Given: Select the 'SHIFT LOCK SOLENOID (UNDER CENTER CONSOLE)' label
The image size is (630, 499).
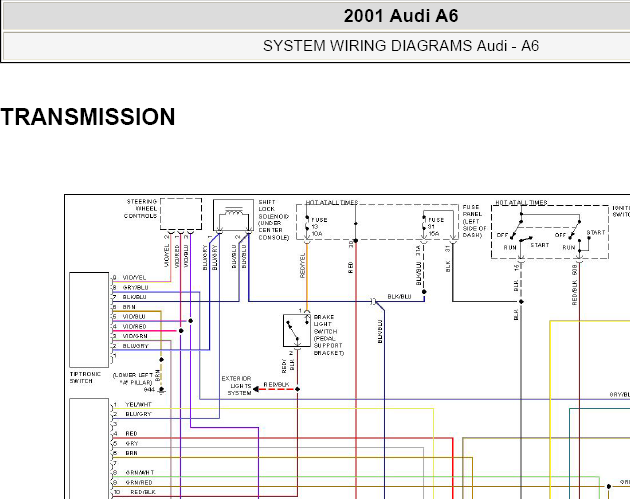Looking at the screenshot, I should [x=274, y=220].
